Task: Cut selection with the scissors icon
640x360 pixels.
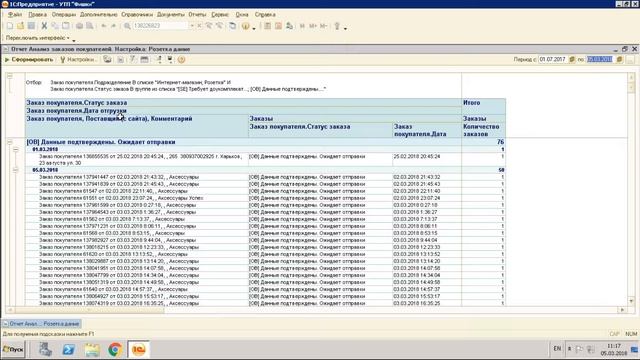Action: [x=44, y=26]
